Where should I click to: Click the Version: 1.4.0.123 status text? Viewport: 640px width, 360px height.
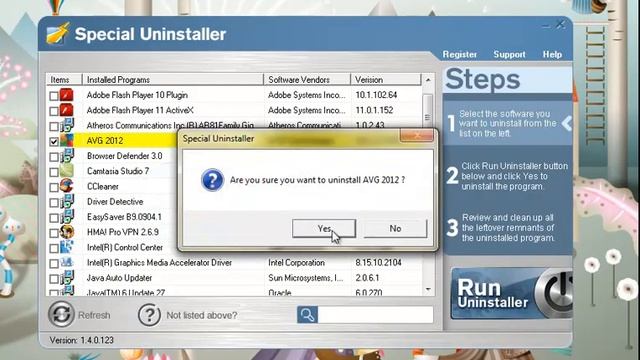[82, 340]
